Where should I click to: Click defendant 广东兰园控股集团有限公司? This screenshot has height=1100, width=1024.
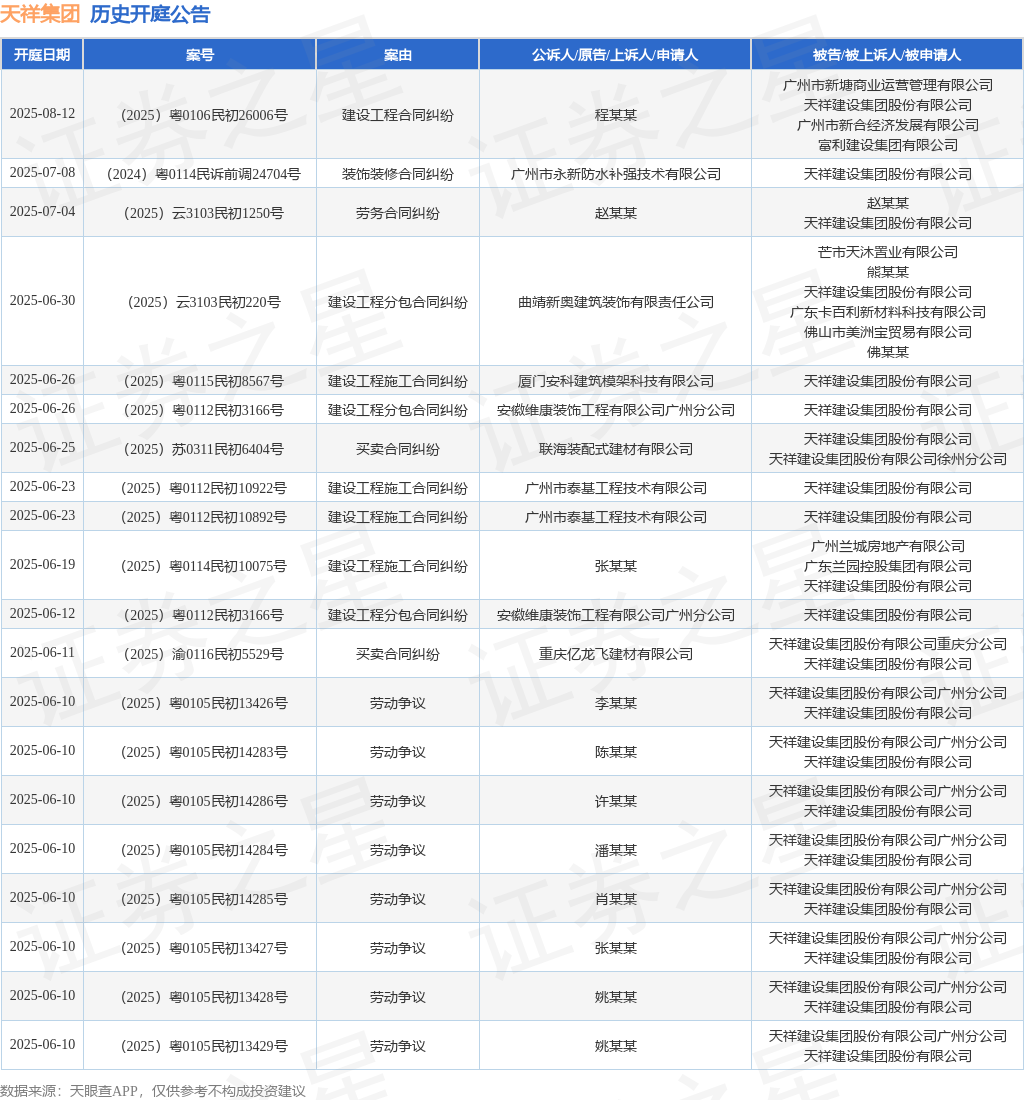point(887,566)
